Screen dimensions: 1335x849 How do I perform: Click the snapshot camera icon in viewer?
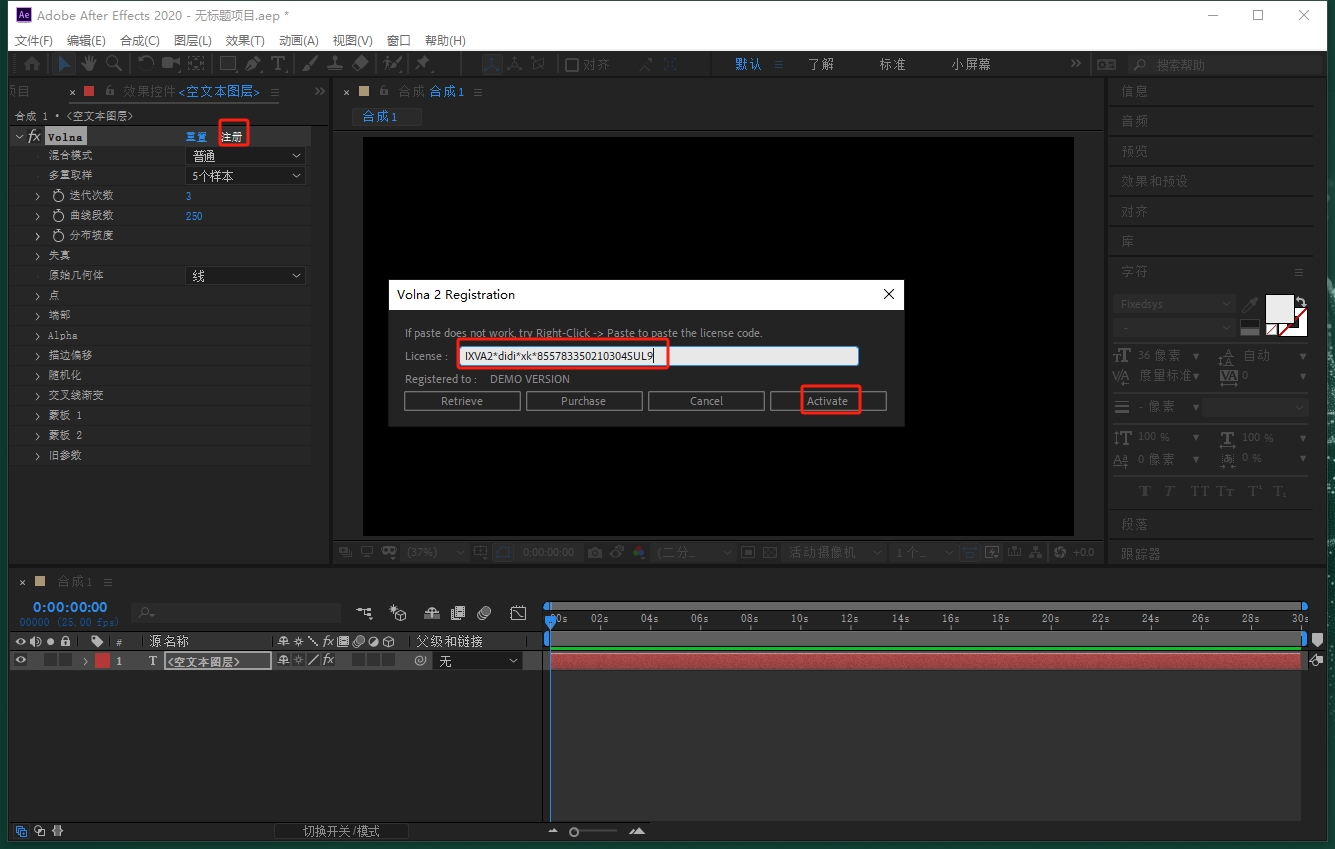coord(595,552)
